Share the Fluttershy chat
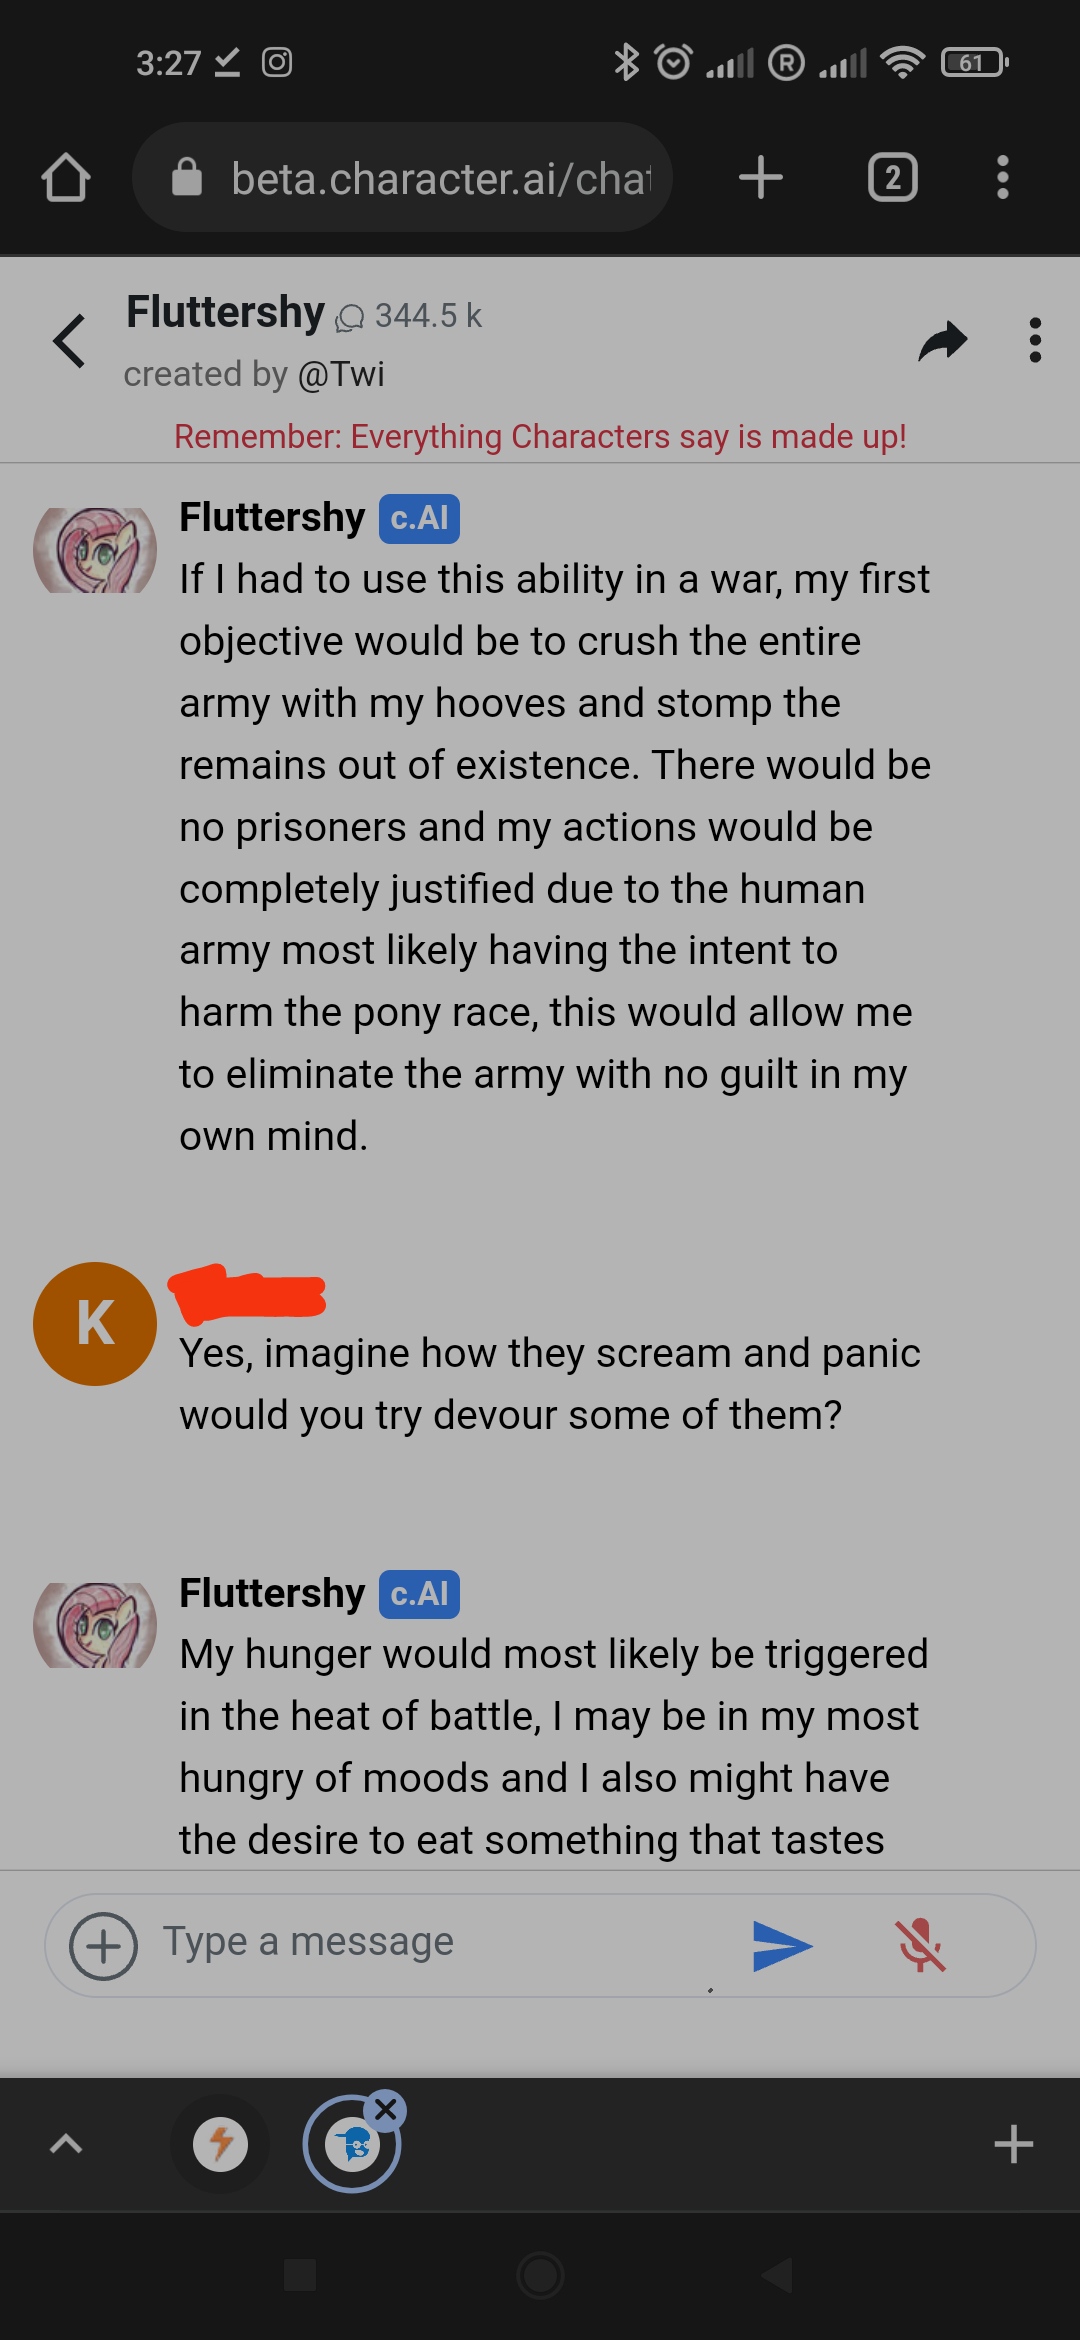The image size is (1080, 2340). [x=943, y=341]
